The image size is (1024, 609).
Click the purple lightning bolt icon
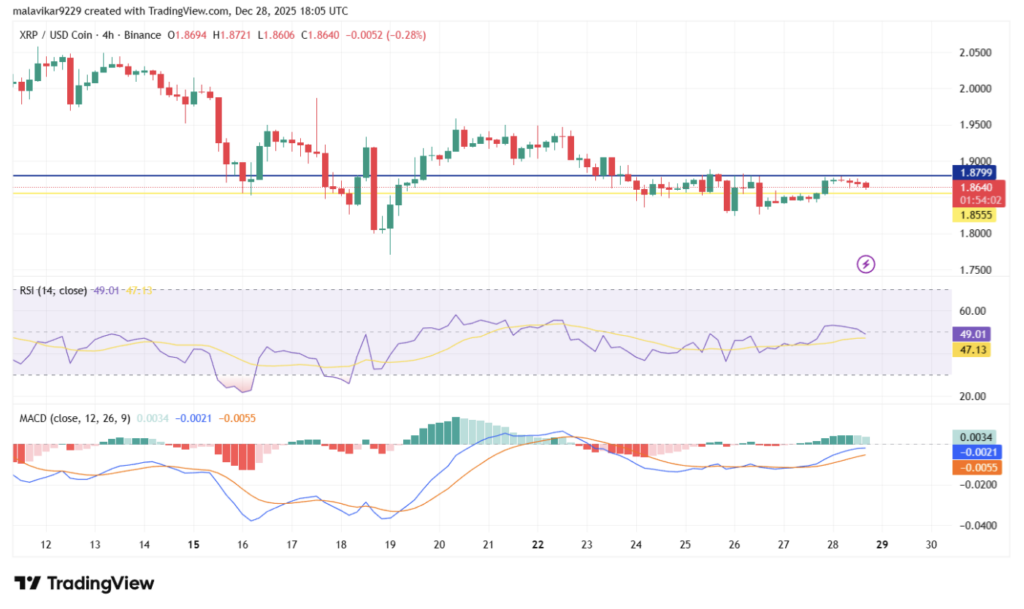pos(866,264)
